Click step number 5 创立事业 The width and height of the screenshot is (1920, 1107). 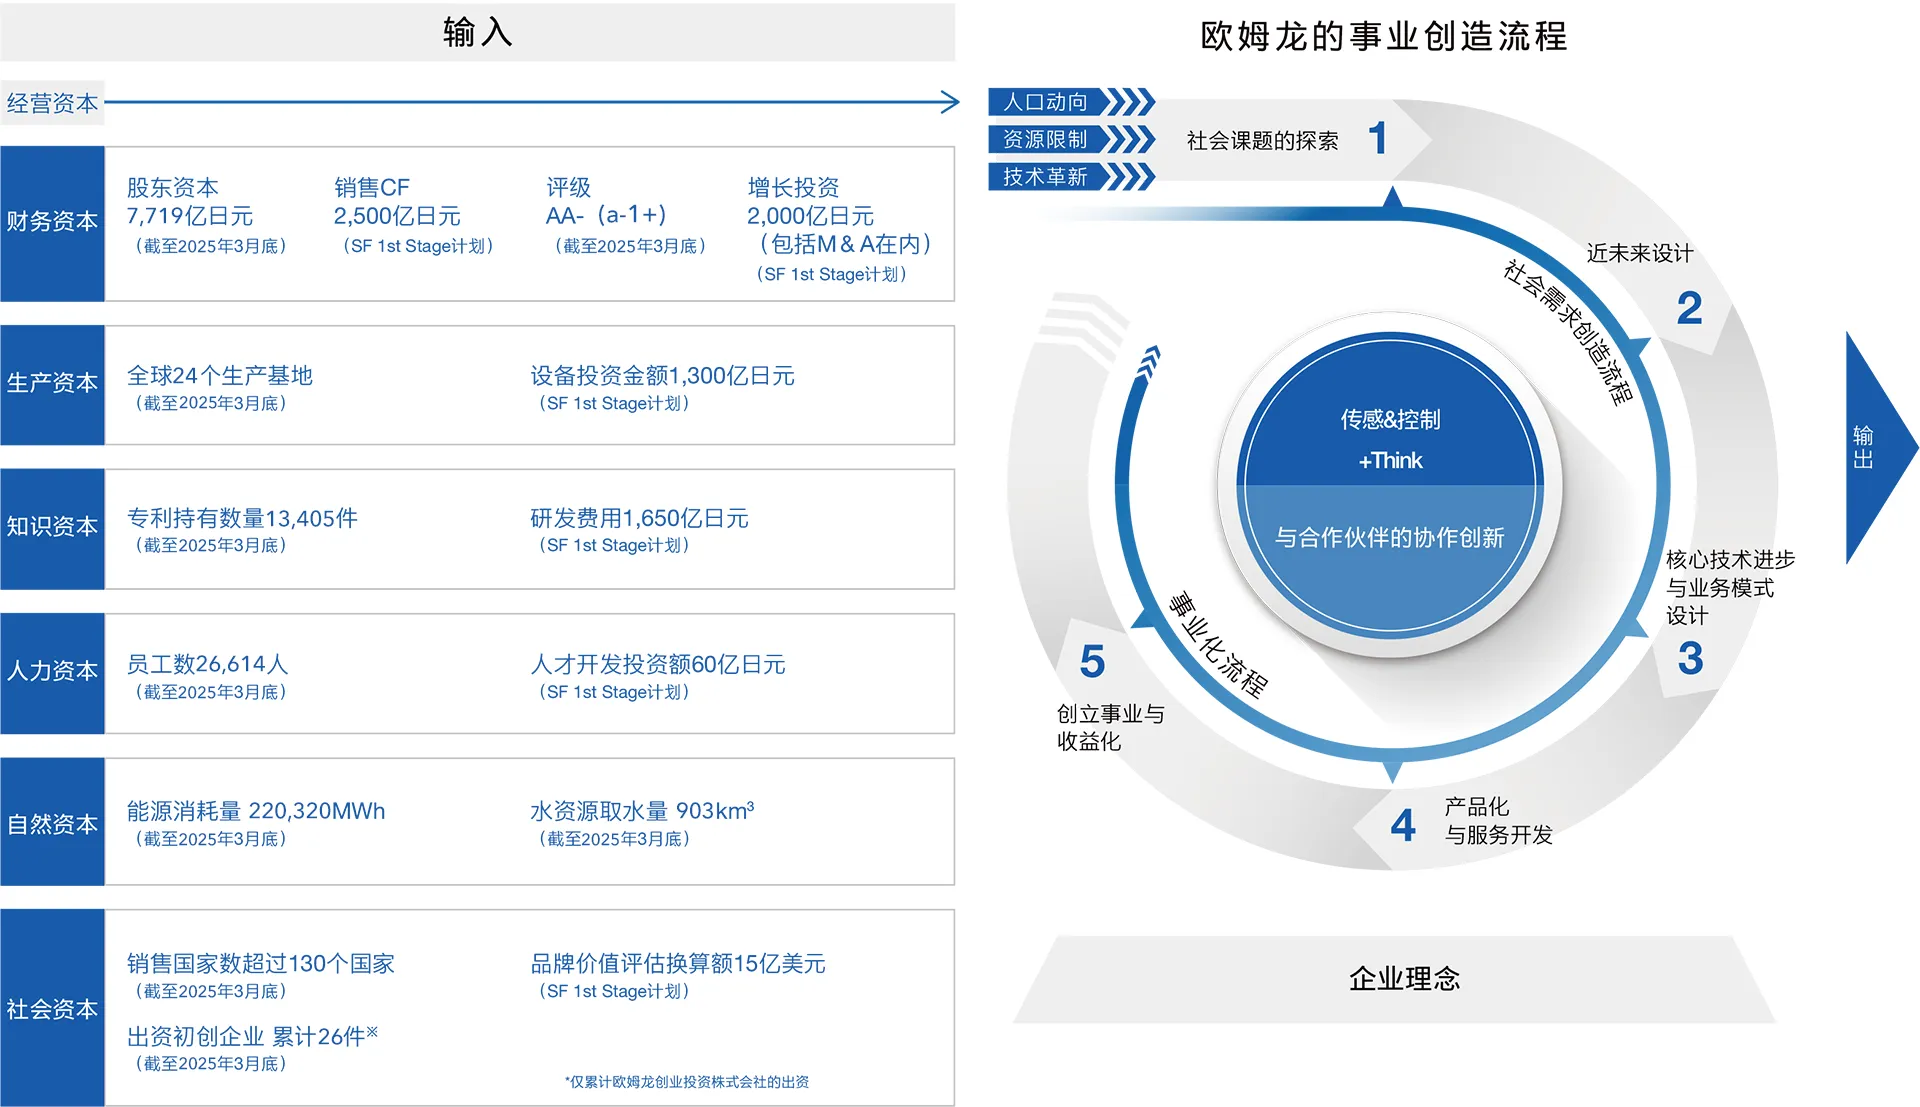[1092, 662]
